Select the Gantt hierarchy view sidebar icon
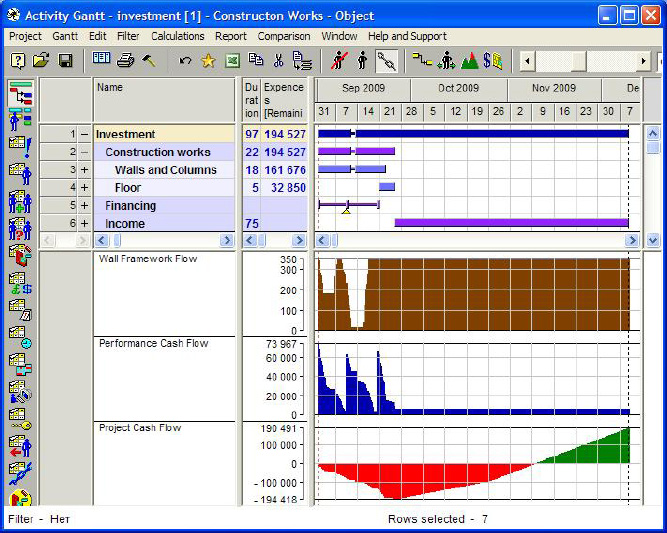 pyautogui.click(x=20, y=94)
